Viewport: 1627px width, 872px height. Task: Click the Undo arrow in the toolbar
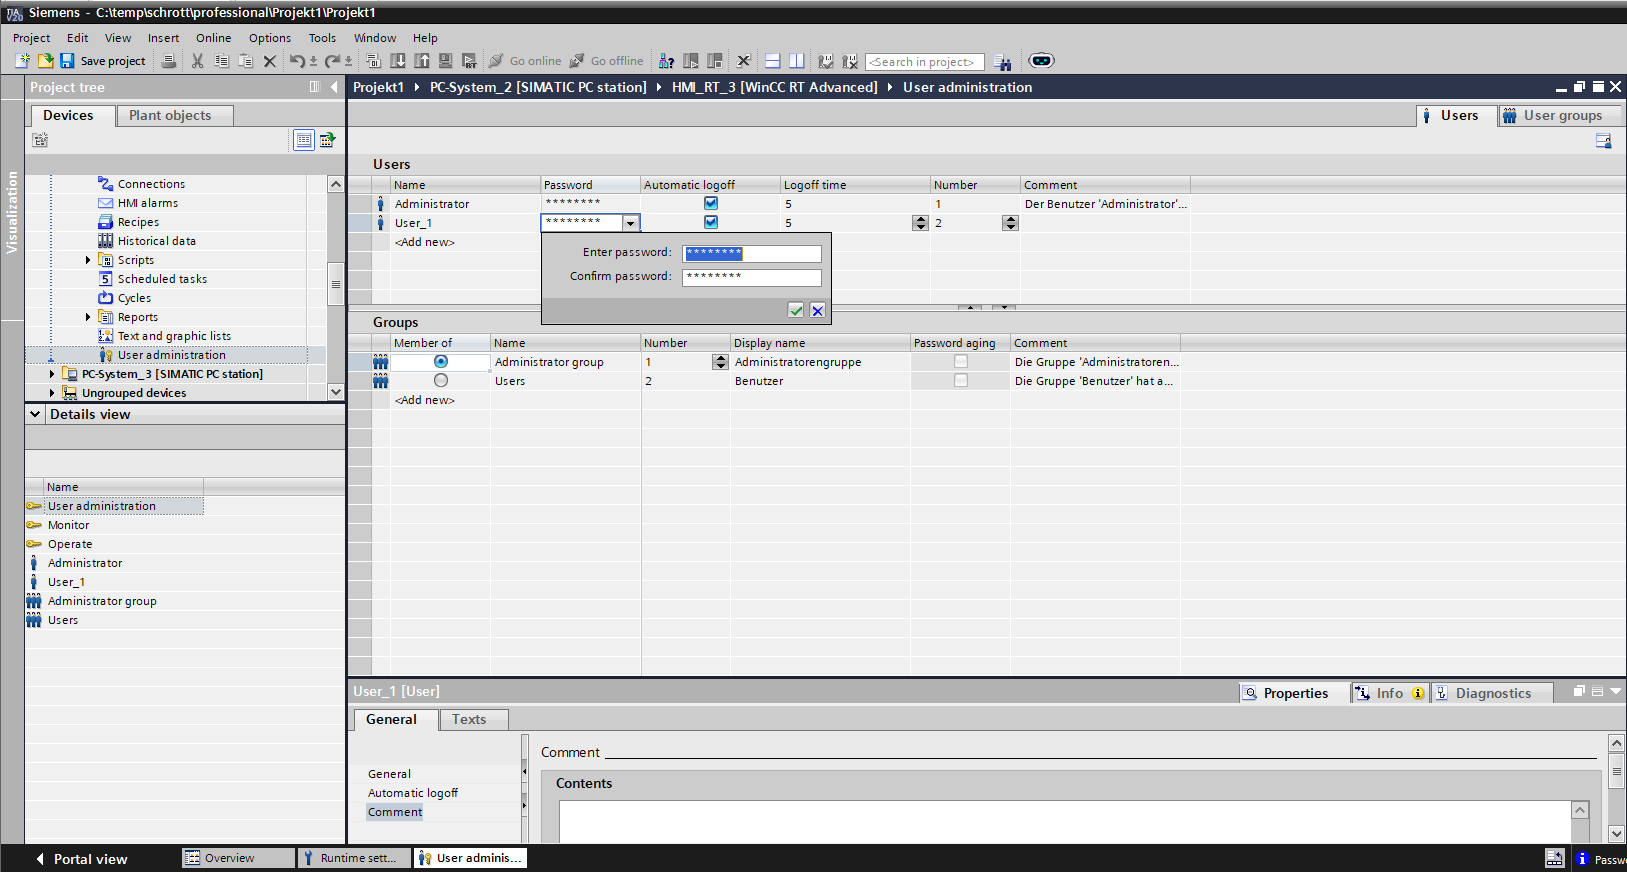pyautogui.click(x=297, y=61)
